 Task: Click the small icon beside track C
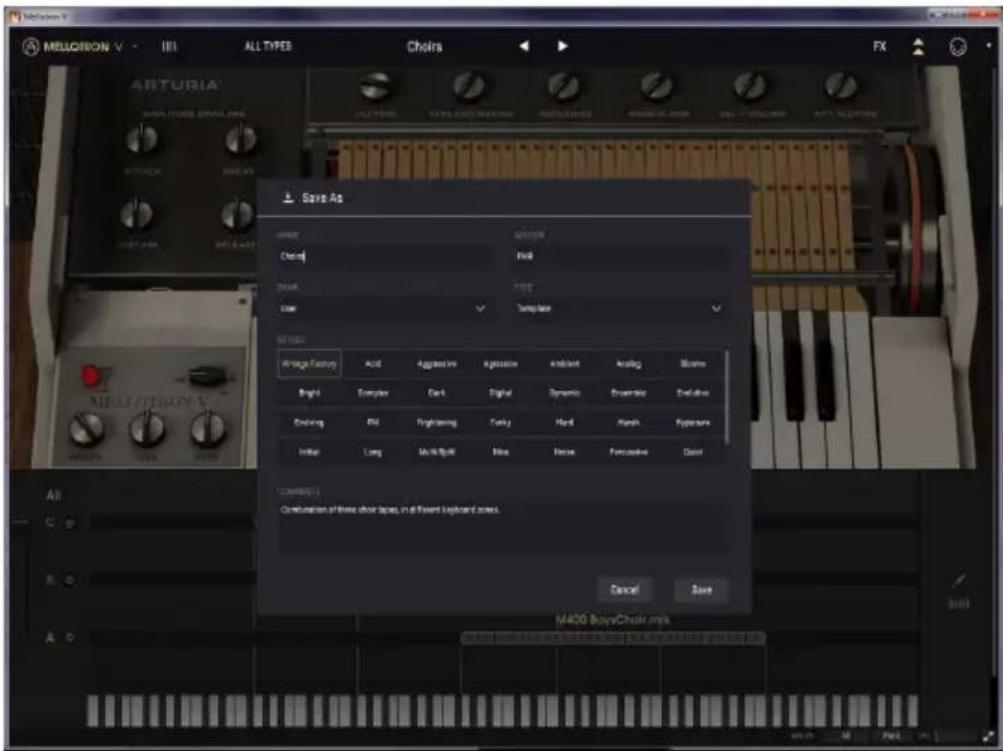(70, 523)
